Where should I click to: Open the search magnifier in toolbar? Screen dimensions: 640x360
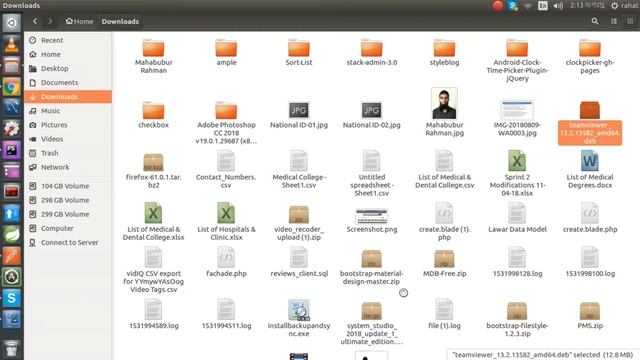click(595, 21)
